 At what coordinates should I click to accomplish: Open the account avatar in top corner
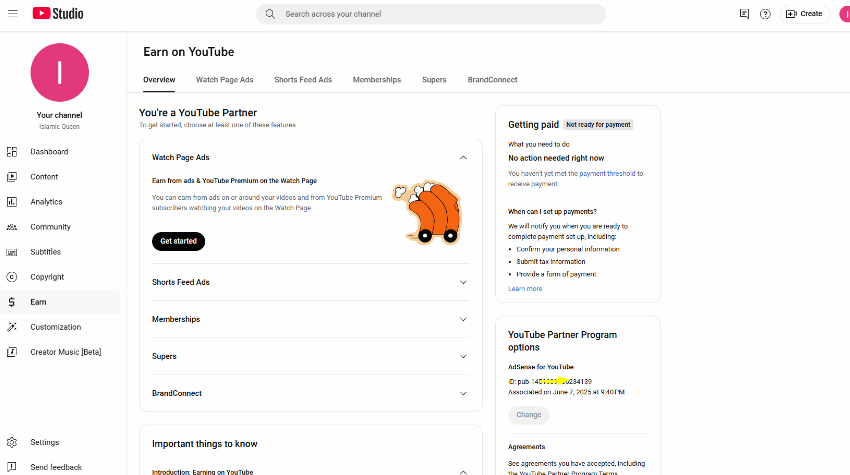845,14
